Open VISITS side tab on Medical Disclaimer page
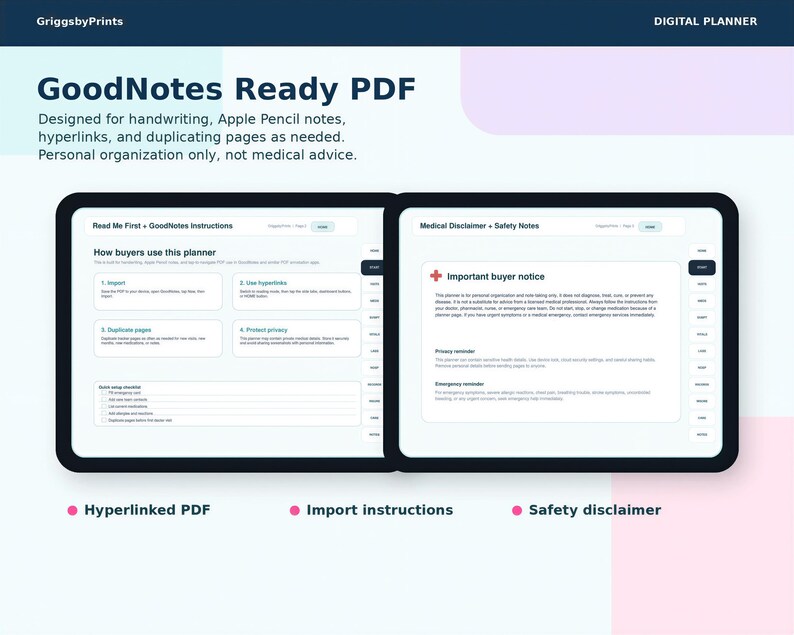 pyautogui.click(x=702, y=284)
